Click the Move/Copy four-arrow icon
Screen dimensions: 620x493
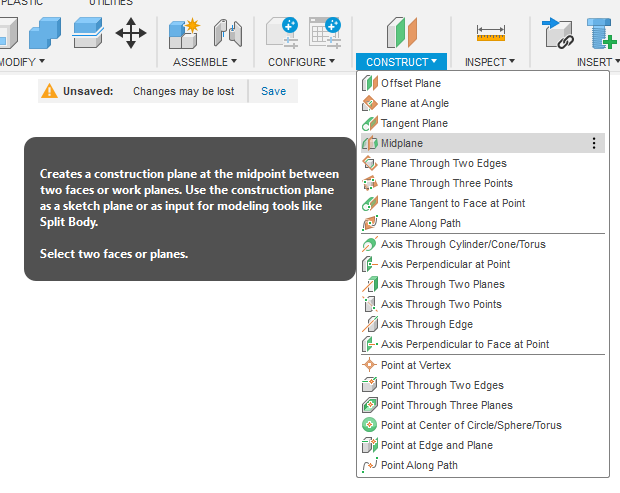[x=131, y=33]
